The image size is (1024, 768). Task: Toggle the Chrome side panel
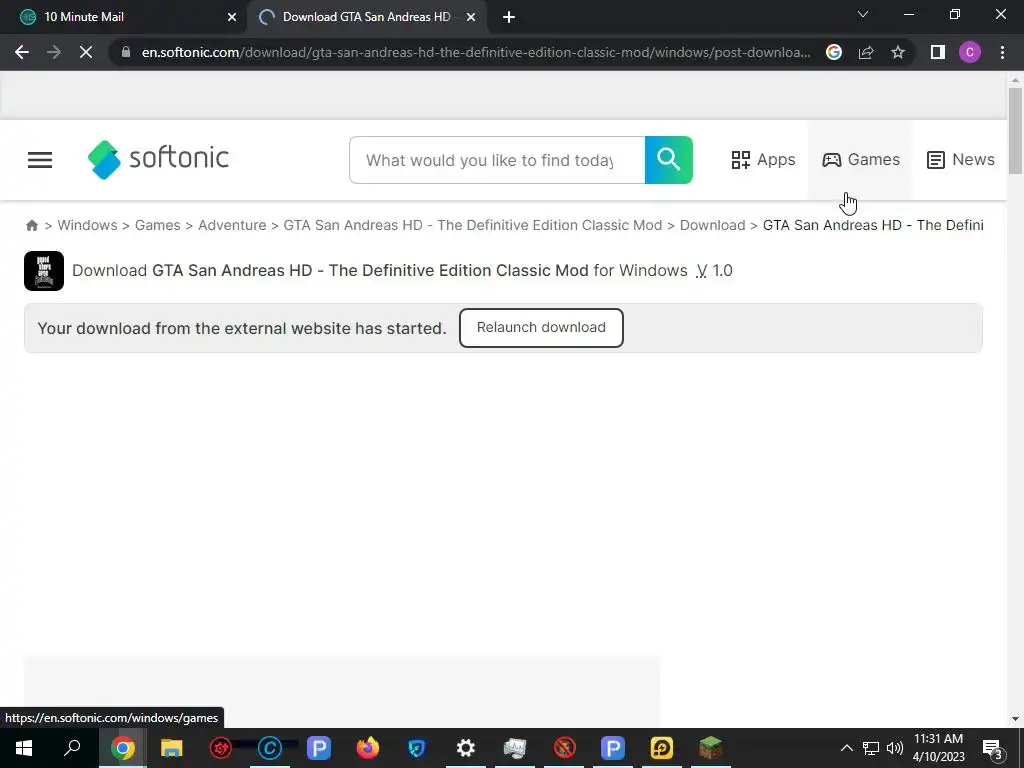click(938, 52)
